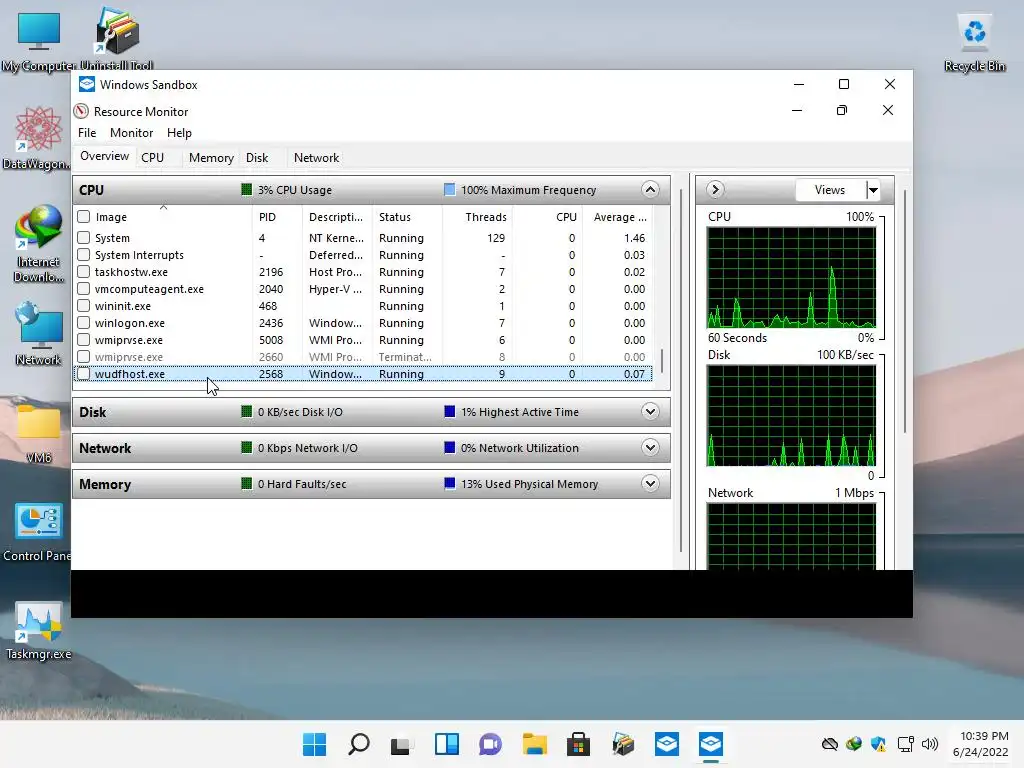This screenshot has height=768, width=1024.
Task: Check the System process checkbox
Action: (x=84, y=238)
